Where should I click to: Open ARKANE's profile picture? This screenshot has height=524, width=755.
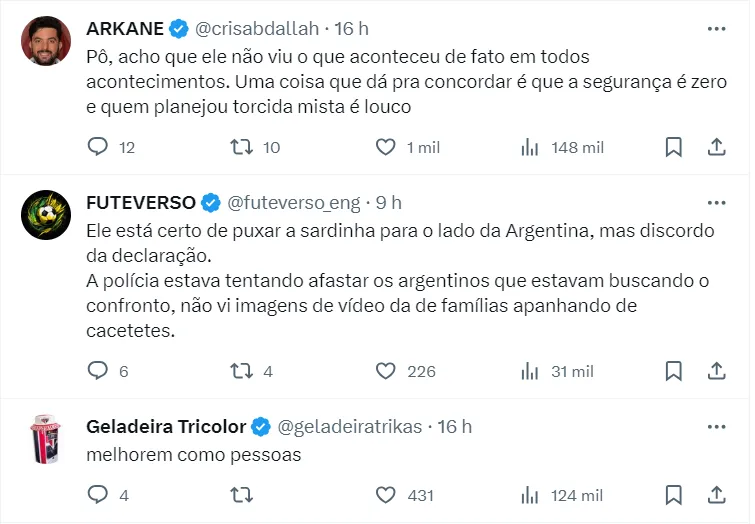[x=46, y=41]
